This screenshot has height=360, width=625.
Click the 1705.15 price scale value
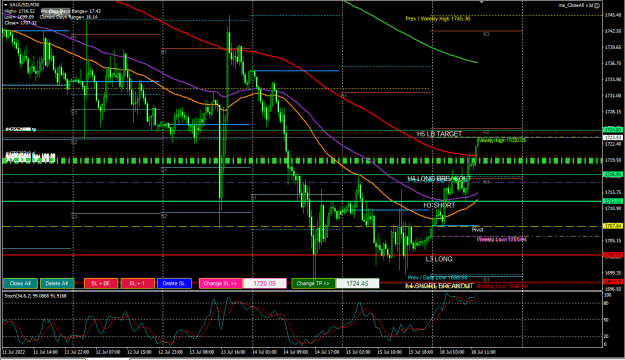(613, 241)
